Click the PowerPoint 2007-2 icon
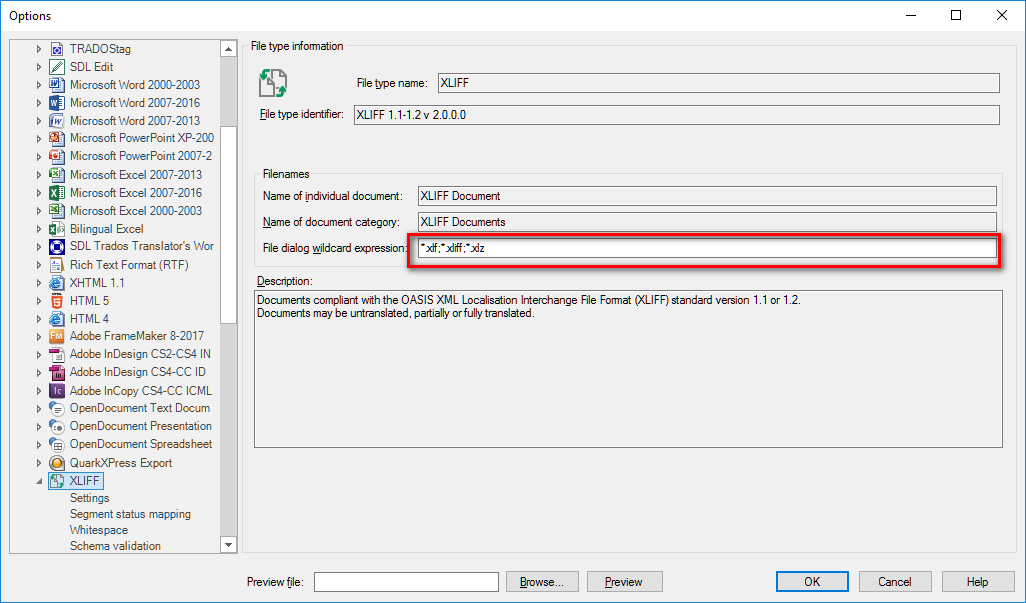 pyautogui.click(x=57, y=156)
